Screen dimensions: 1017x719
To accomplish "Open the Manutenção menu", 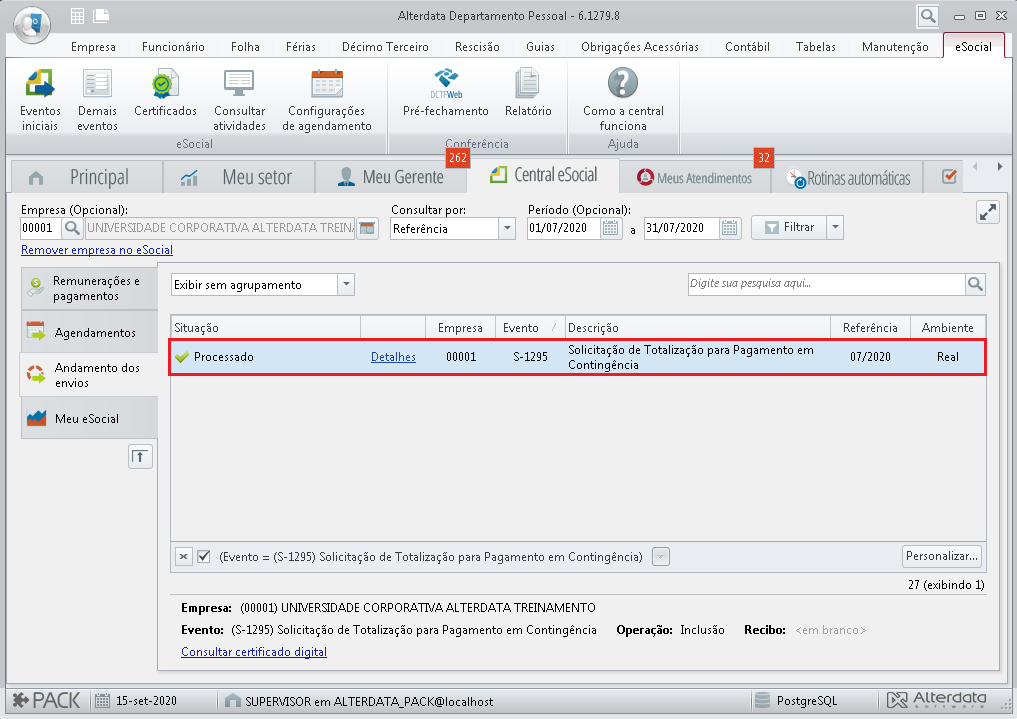I will [x=895, y=47].
